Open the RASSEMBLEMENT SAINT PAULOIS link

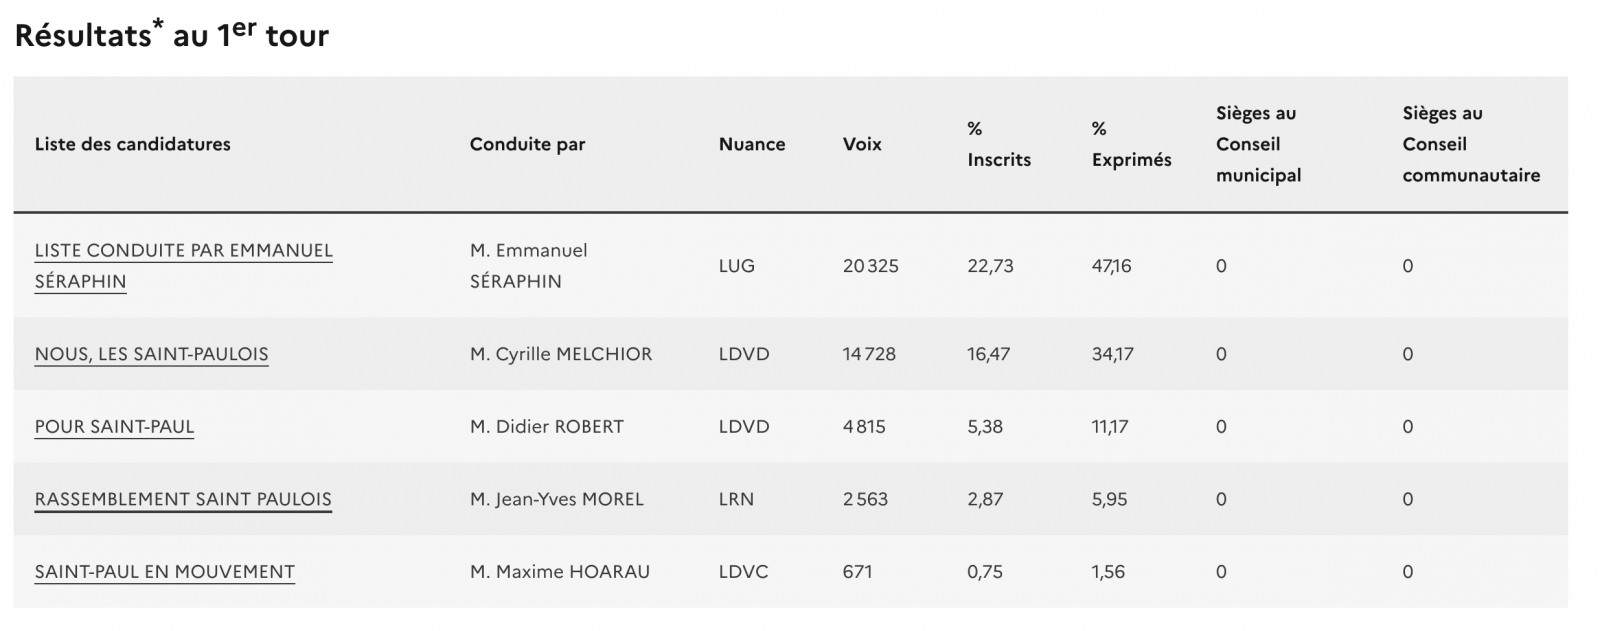pyautogui.click(x=183, y=499)
